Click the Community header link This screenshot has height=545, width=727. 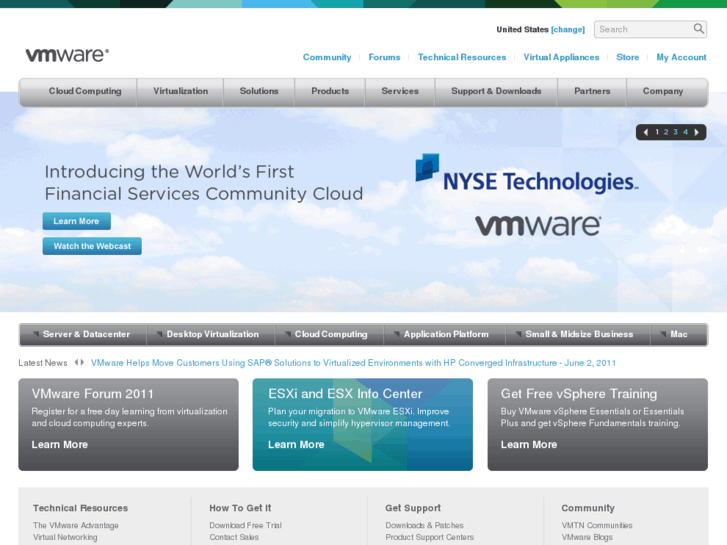point(327,57)
